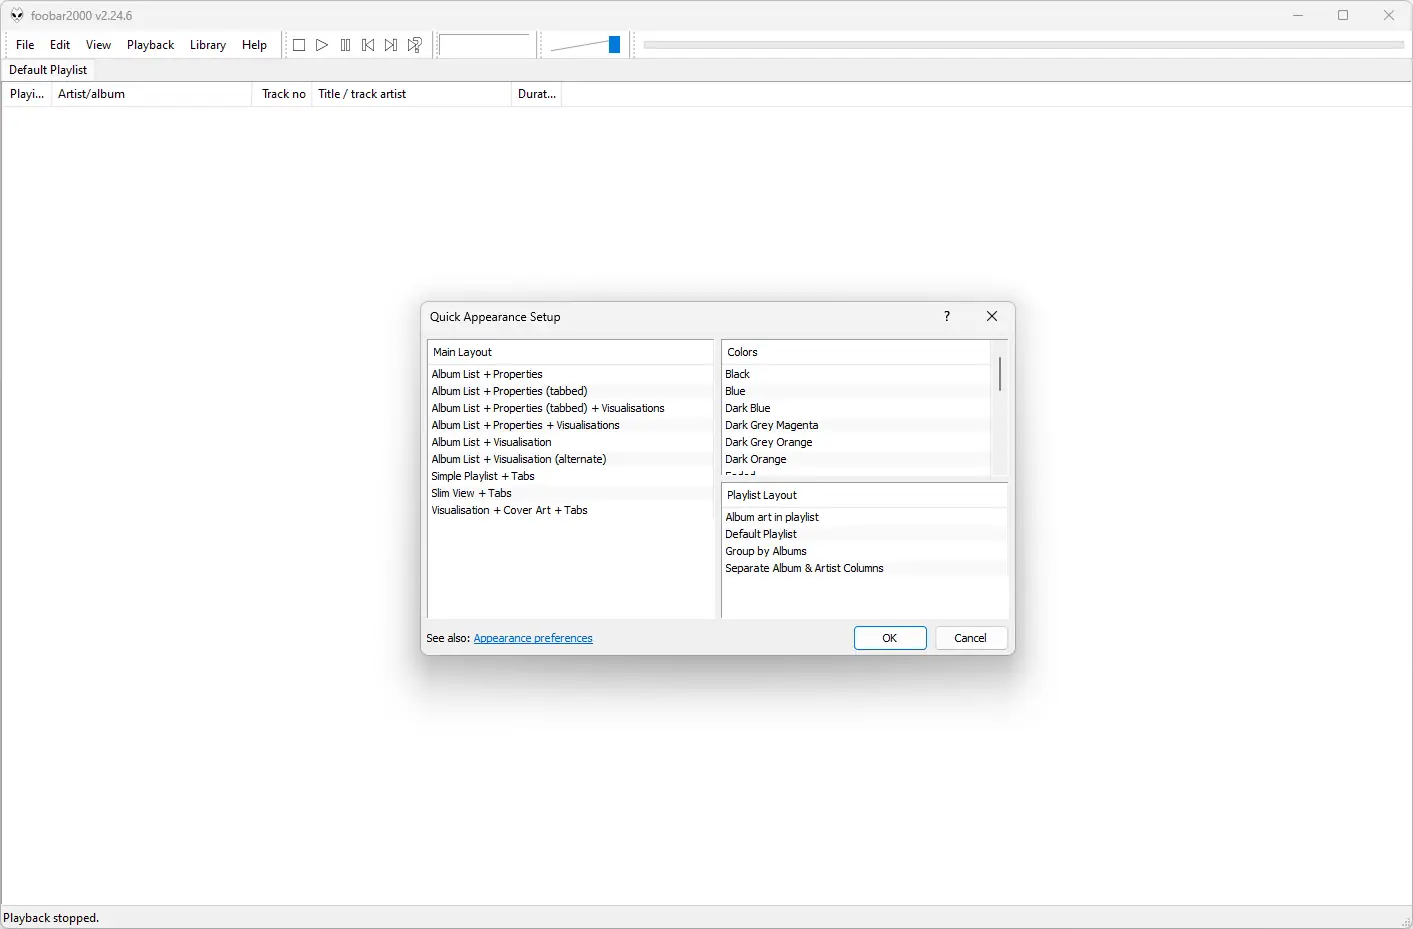Choose "Default Playlist" in Playlist Layout list
Screen dimensions: 1413x929
pyautogui.click(x=865, y=534)
